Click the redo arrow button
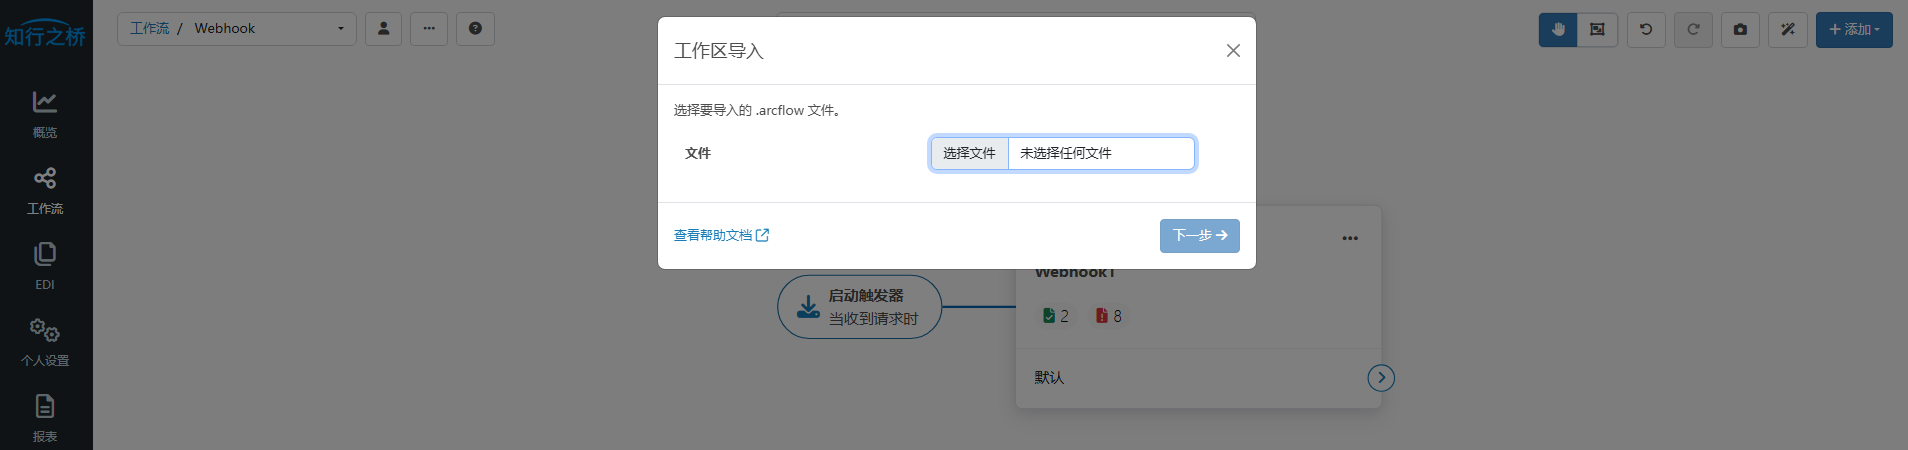The height and width of the screenshot is (450, 1908). (1693, 30)
